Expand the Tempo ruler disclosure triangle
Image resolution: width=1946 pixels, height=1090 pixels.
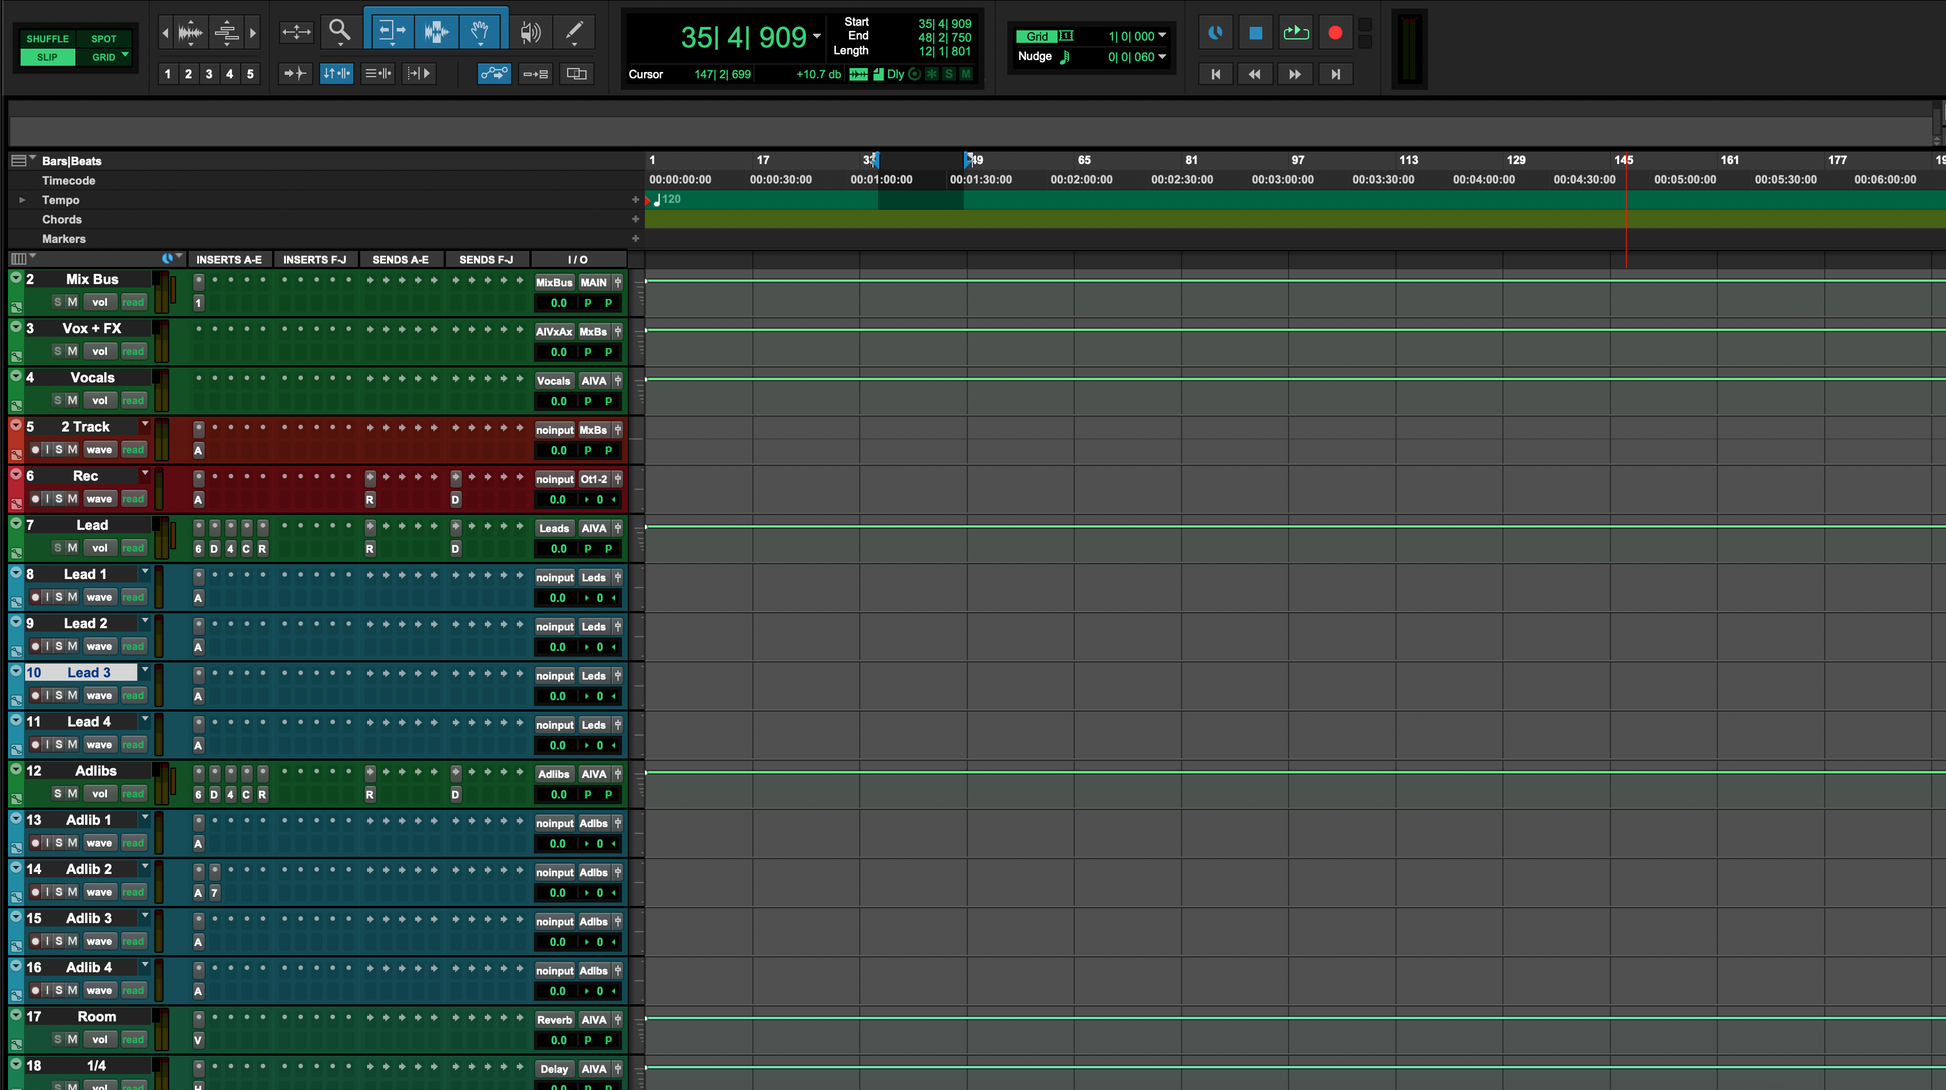[22, 200]
